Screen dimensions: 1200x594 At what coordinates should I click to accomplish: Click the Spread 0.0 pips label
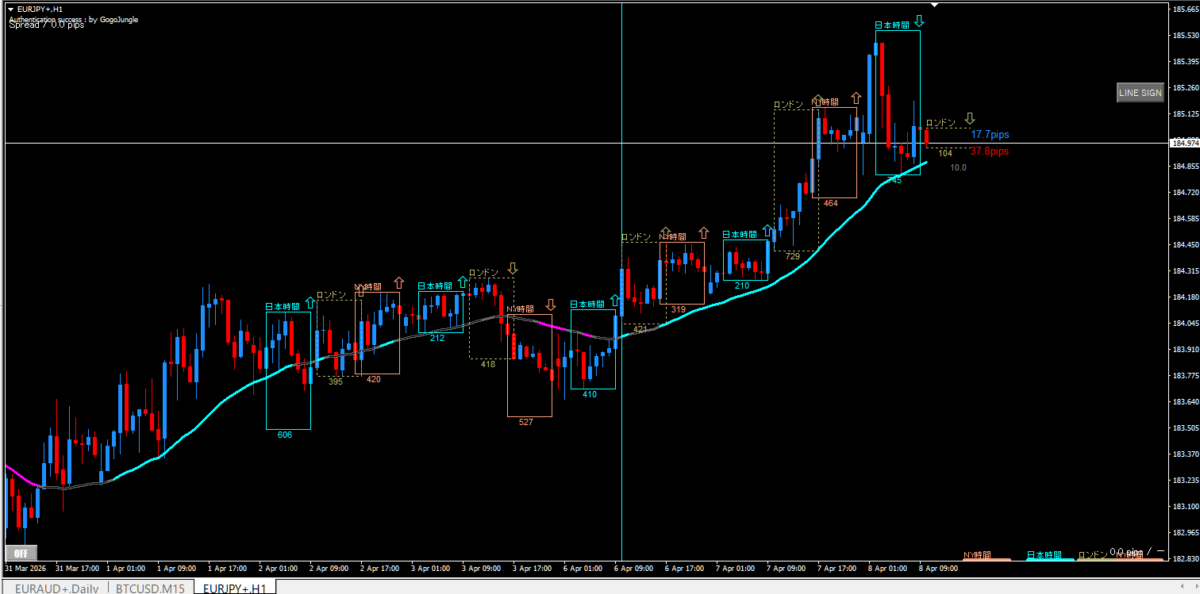pyautogui.click(x=47, y=25)
